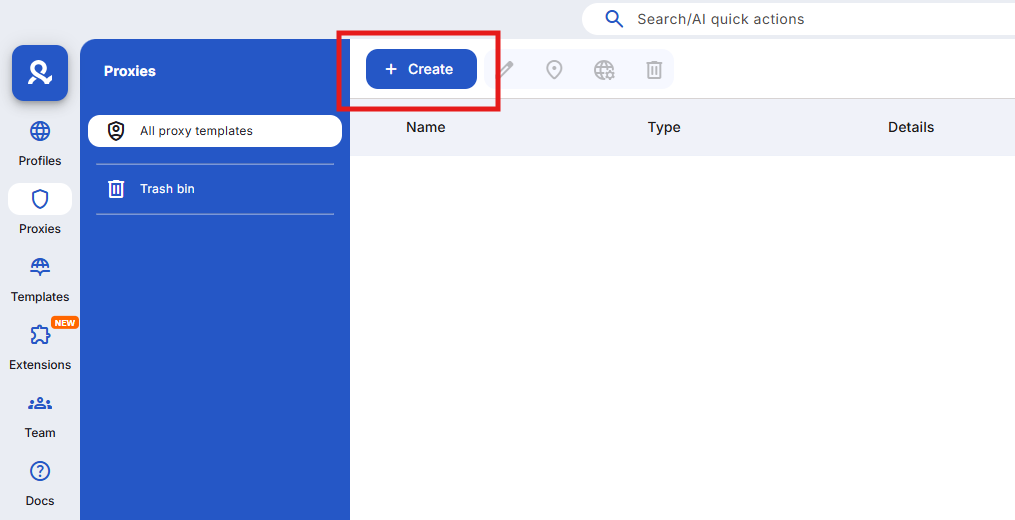Open the Team section
Screen dimensions: 1015x520
40,404
